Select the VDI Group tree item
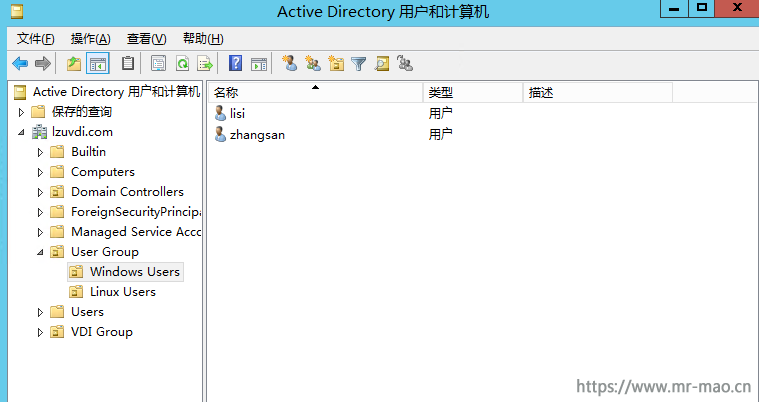This screenshot has width=759, height=402. point(102,332)
